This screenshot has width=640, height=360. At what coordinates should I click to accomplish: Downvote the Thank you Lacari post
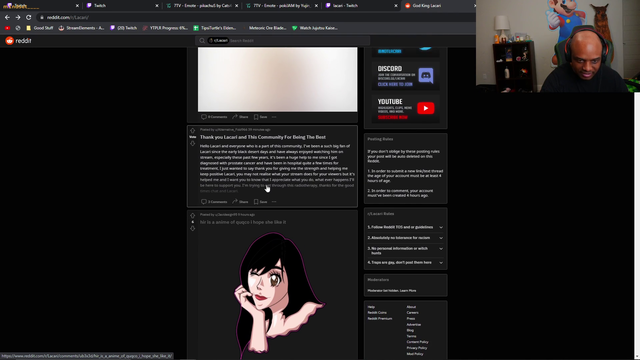(x=193, y=143)
